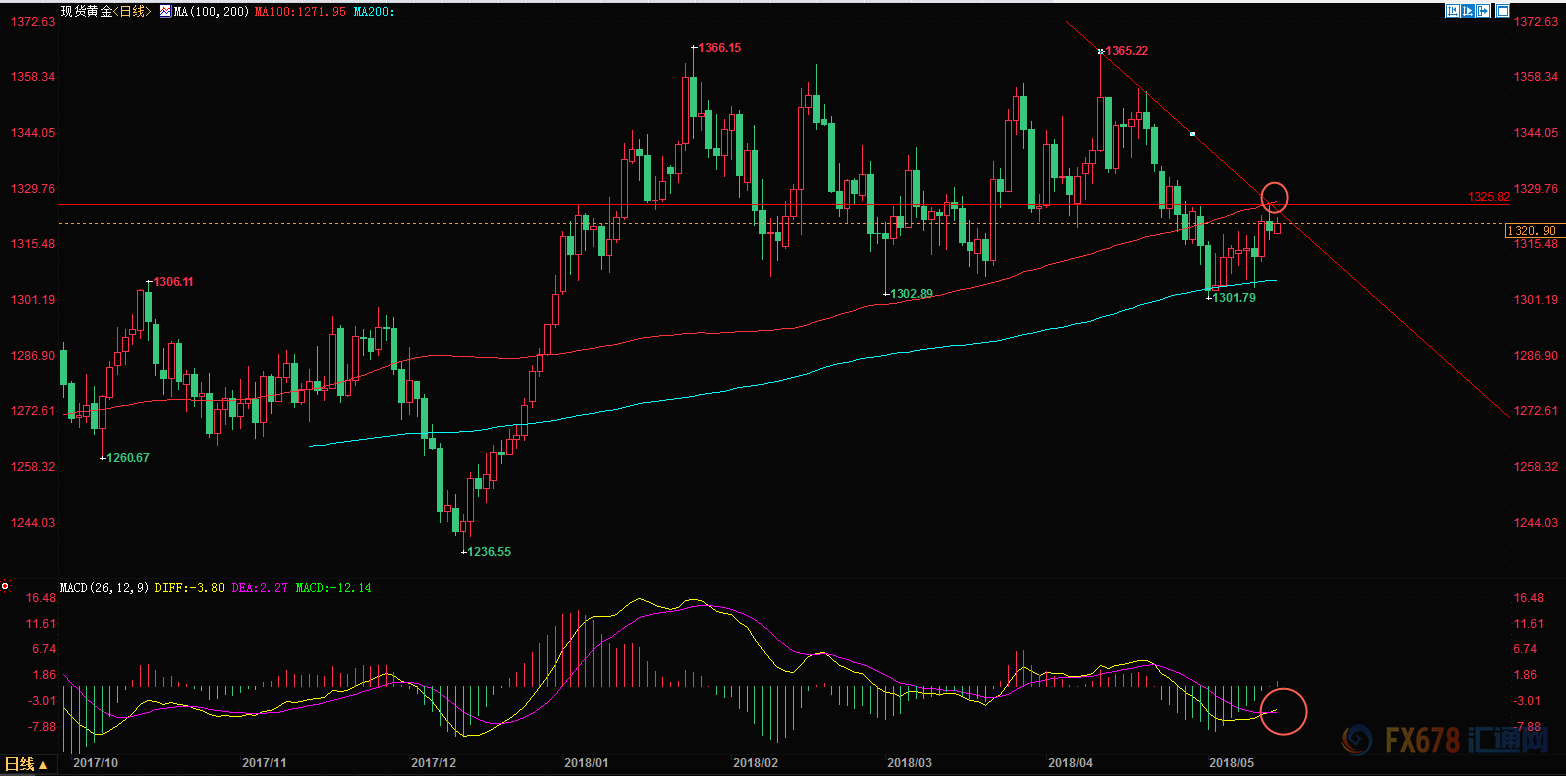Click the 1365.22 peak price label
Viewport: 1566px width, 776px height.
(x=1126, y=50)
